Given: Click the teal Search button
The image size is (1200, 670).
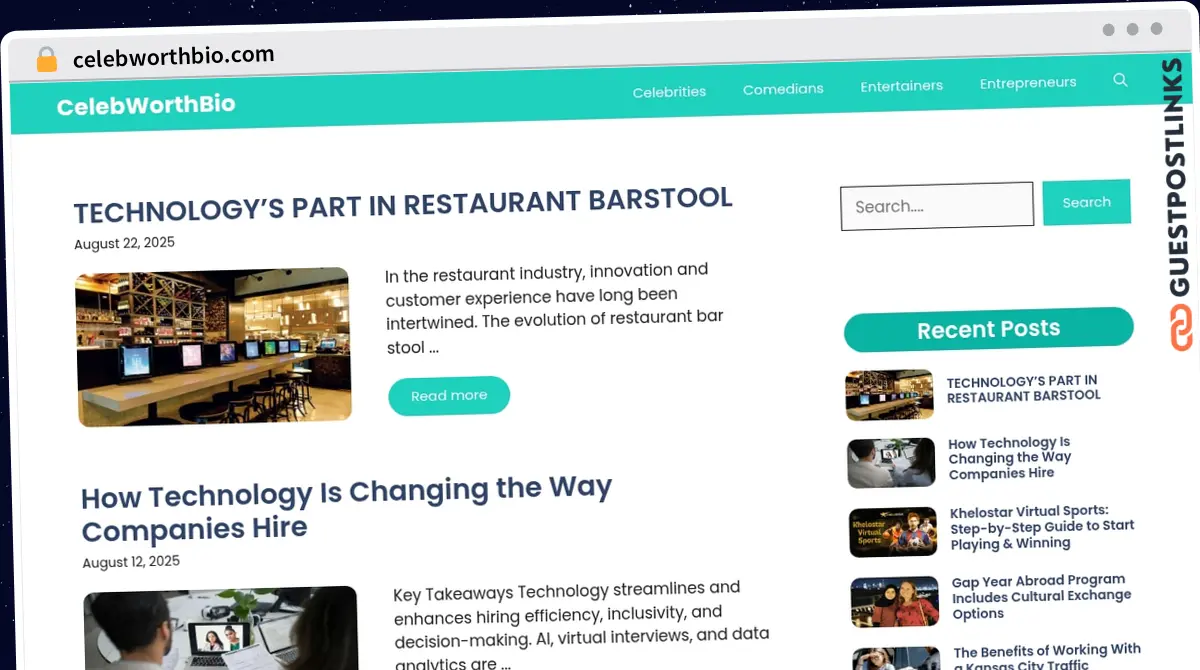Looking at the screenshot, I should pos(1087,202).
